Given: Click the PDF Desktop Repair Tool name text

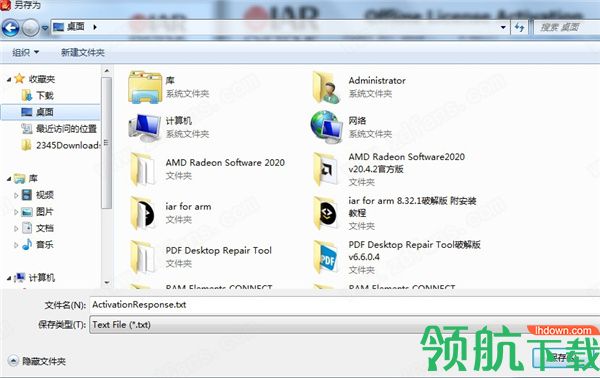Looking at the screenshot, I should pos(218,251).
